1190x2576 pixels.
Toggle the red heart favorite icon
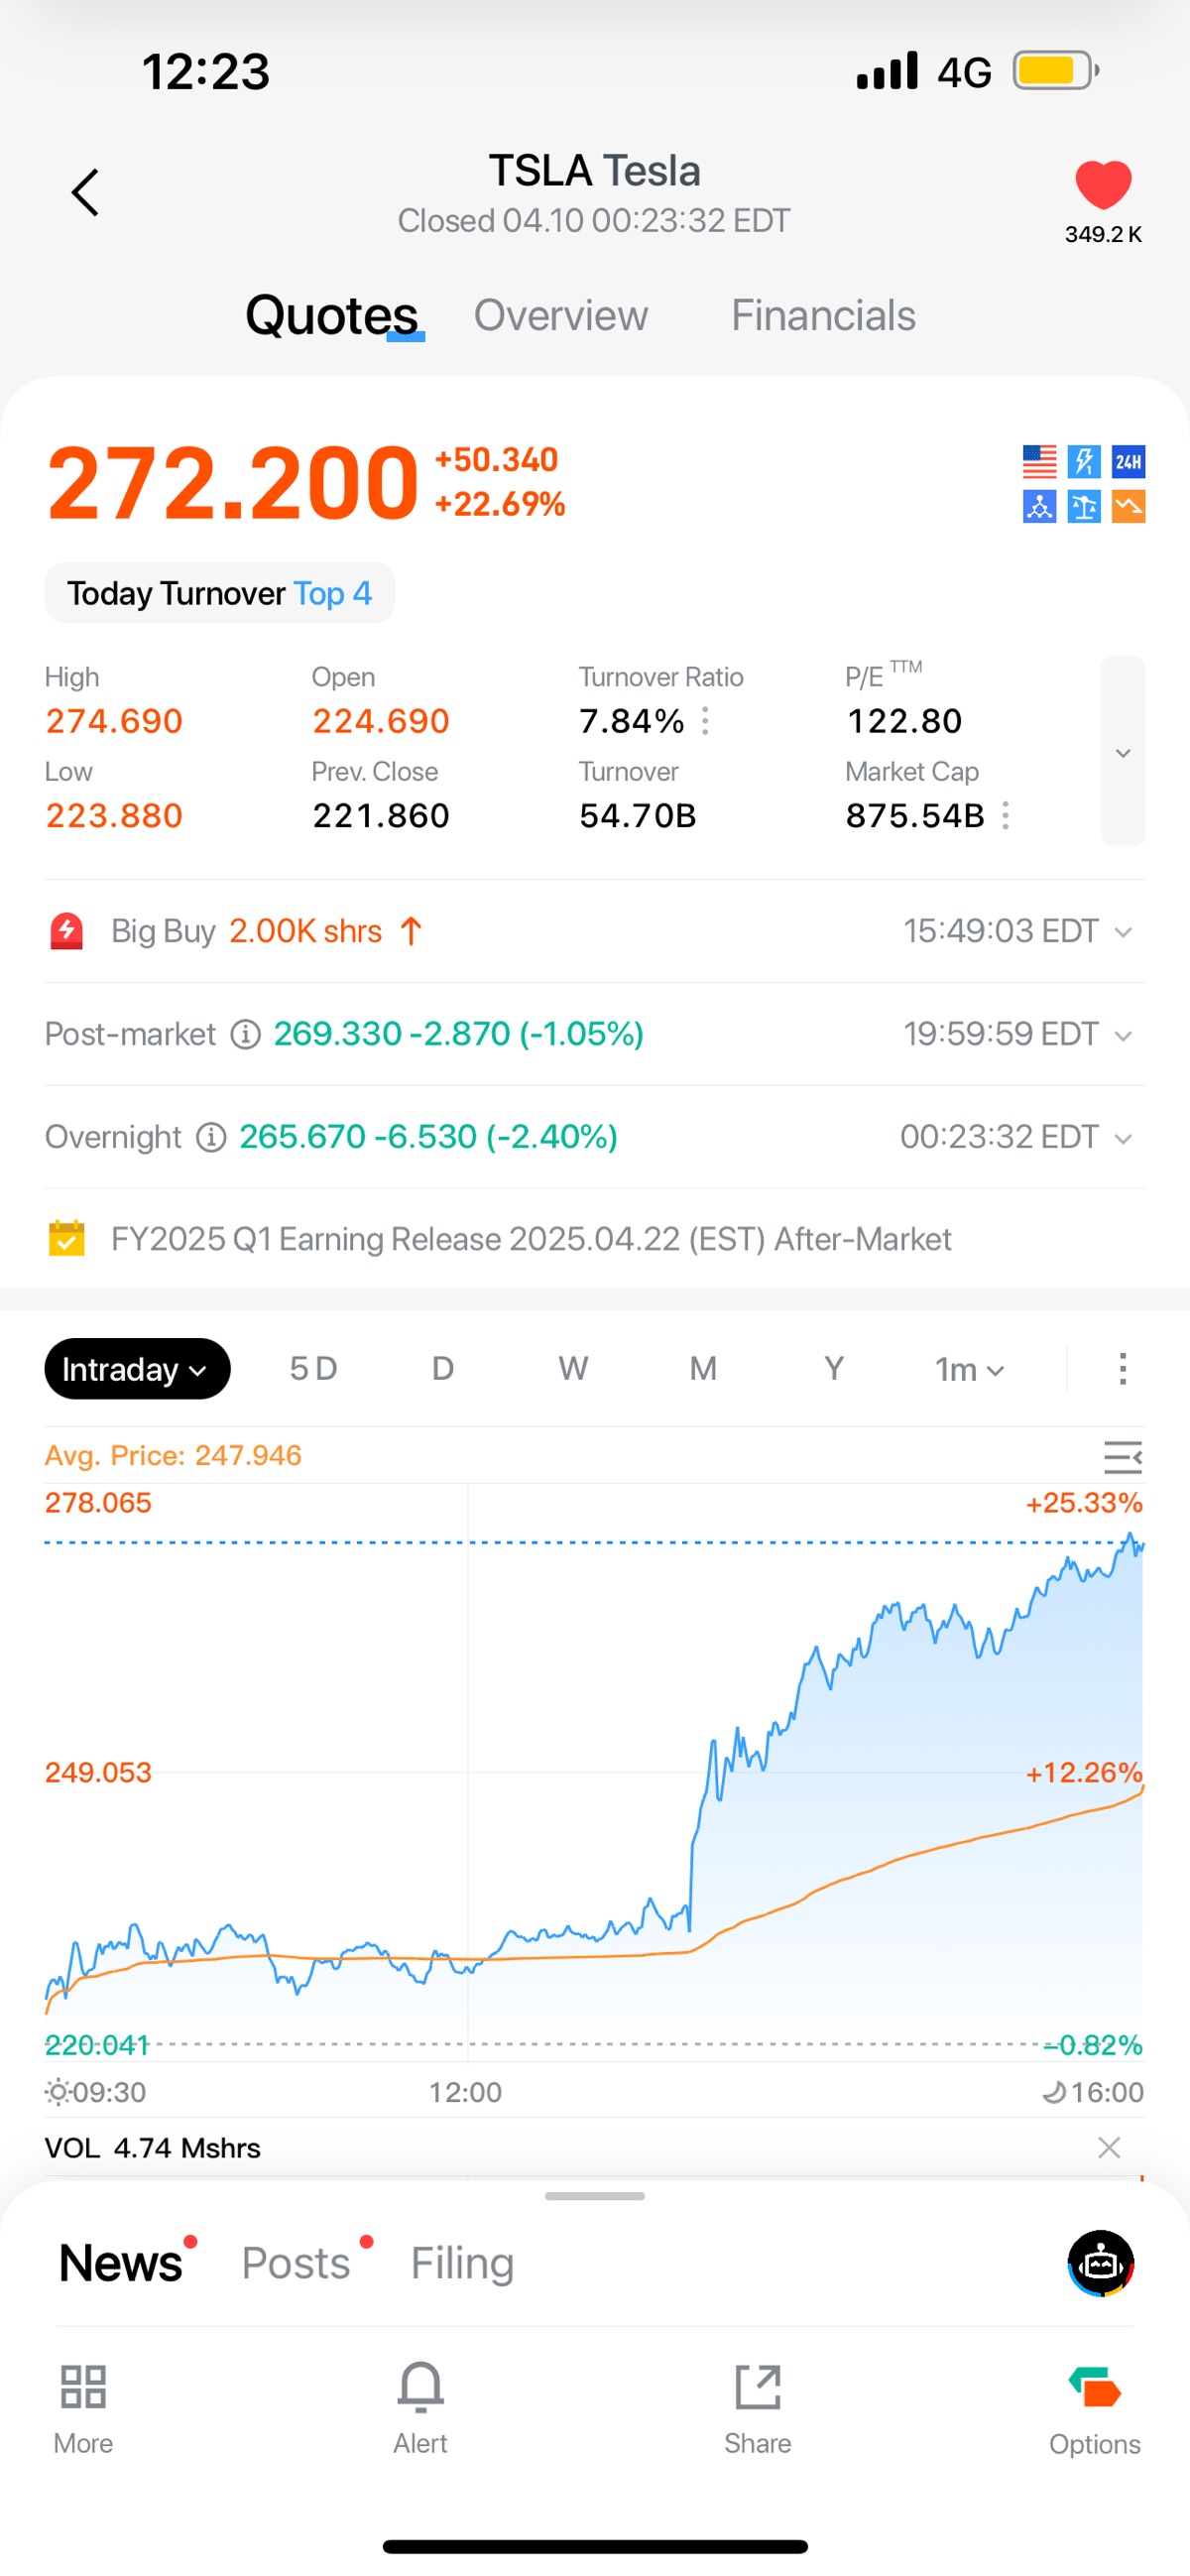click(1102, 185)
